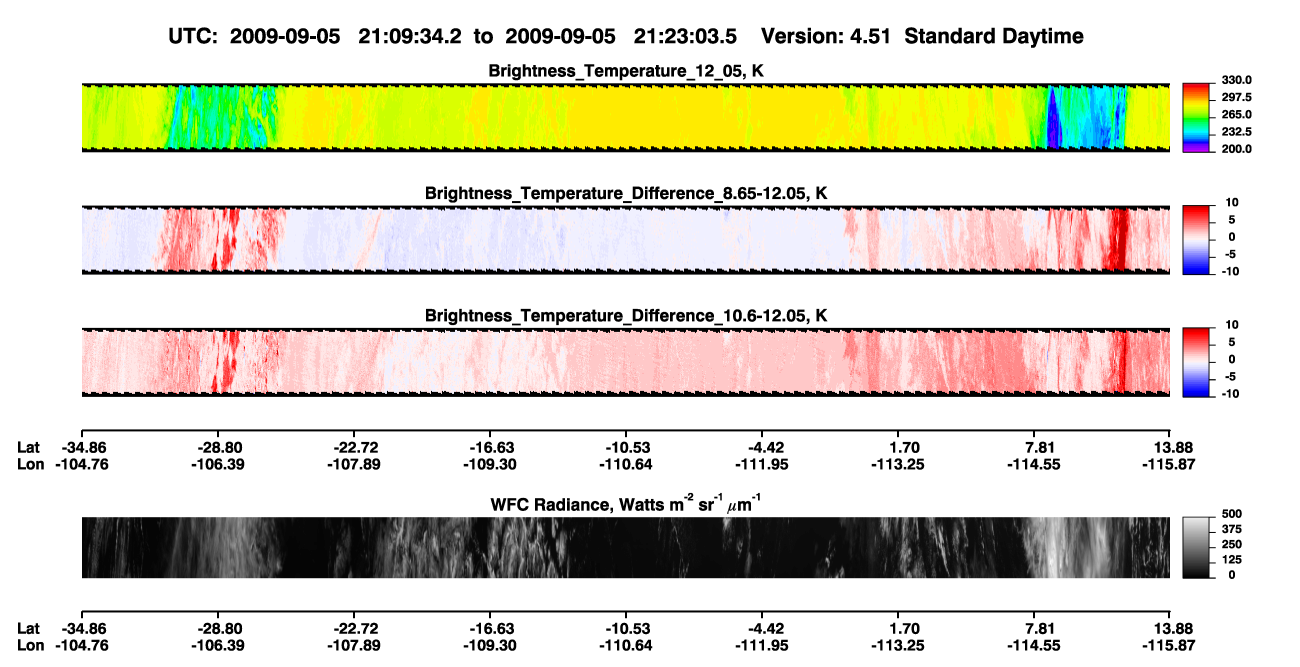Click the Brightness_Temperature_12_05 image strip

pos(625,117)
